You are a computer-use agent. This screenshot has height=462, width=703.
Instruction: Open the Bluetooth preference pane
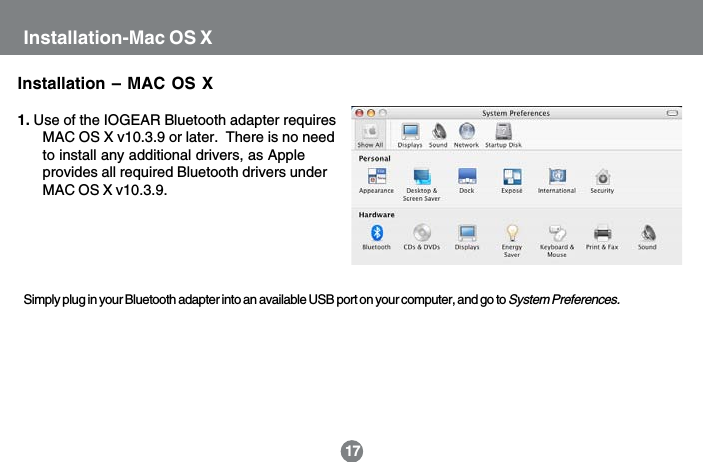(x=377, y=237)
